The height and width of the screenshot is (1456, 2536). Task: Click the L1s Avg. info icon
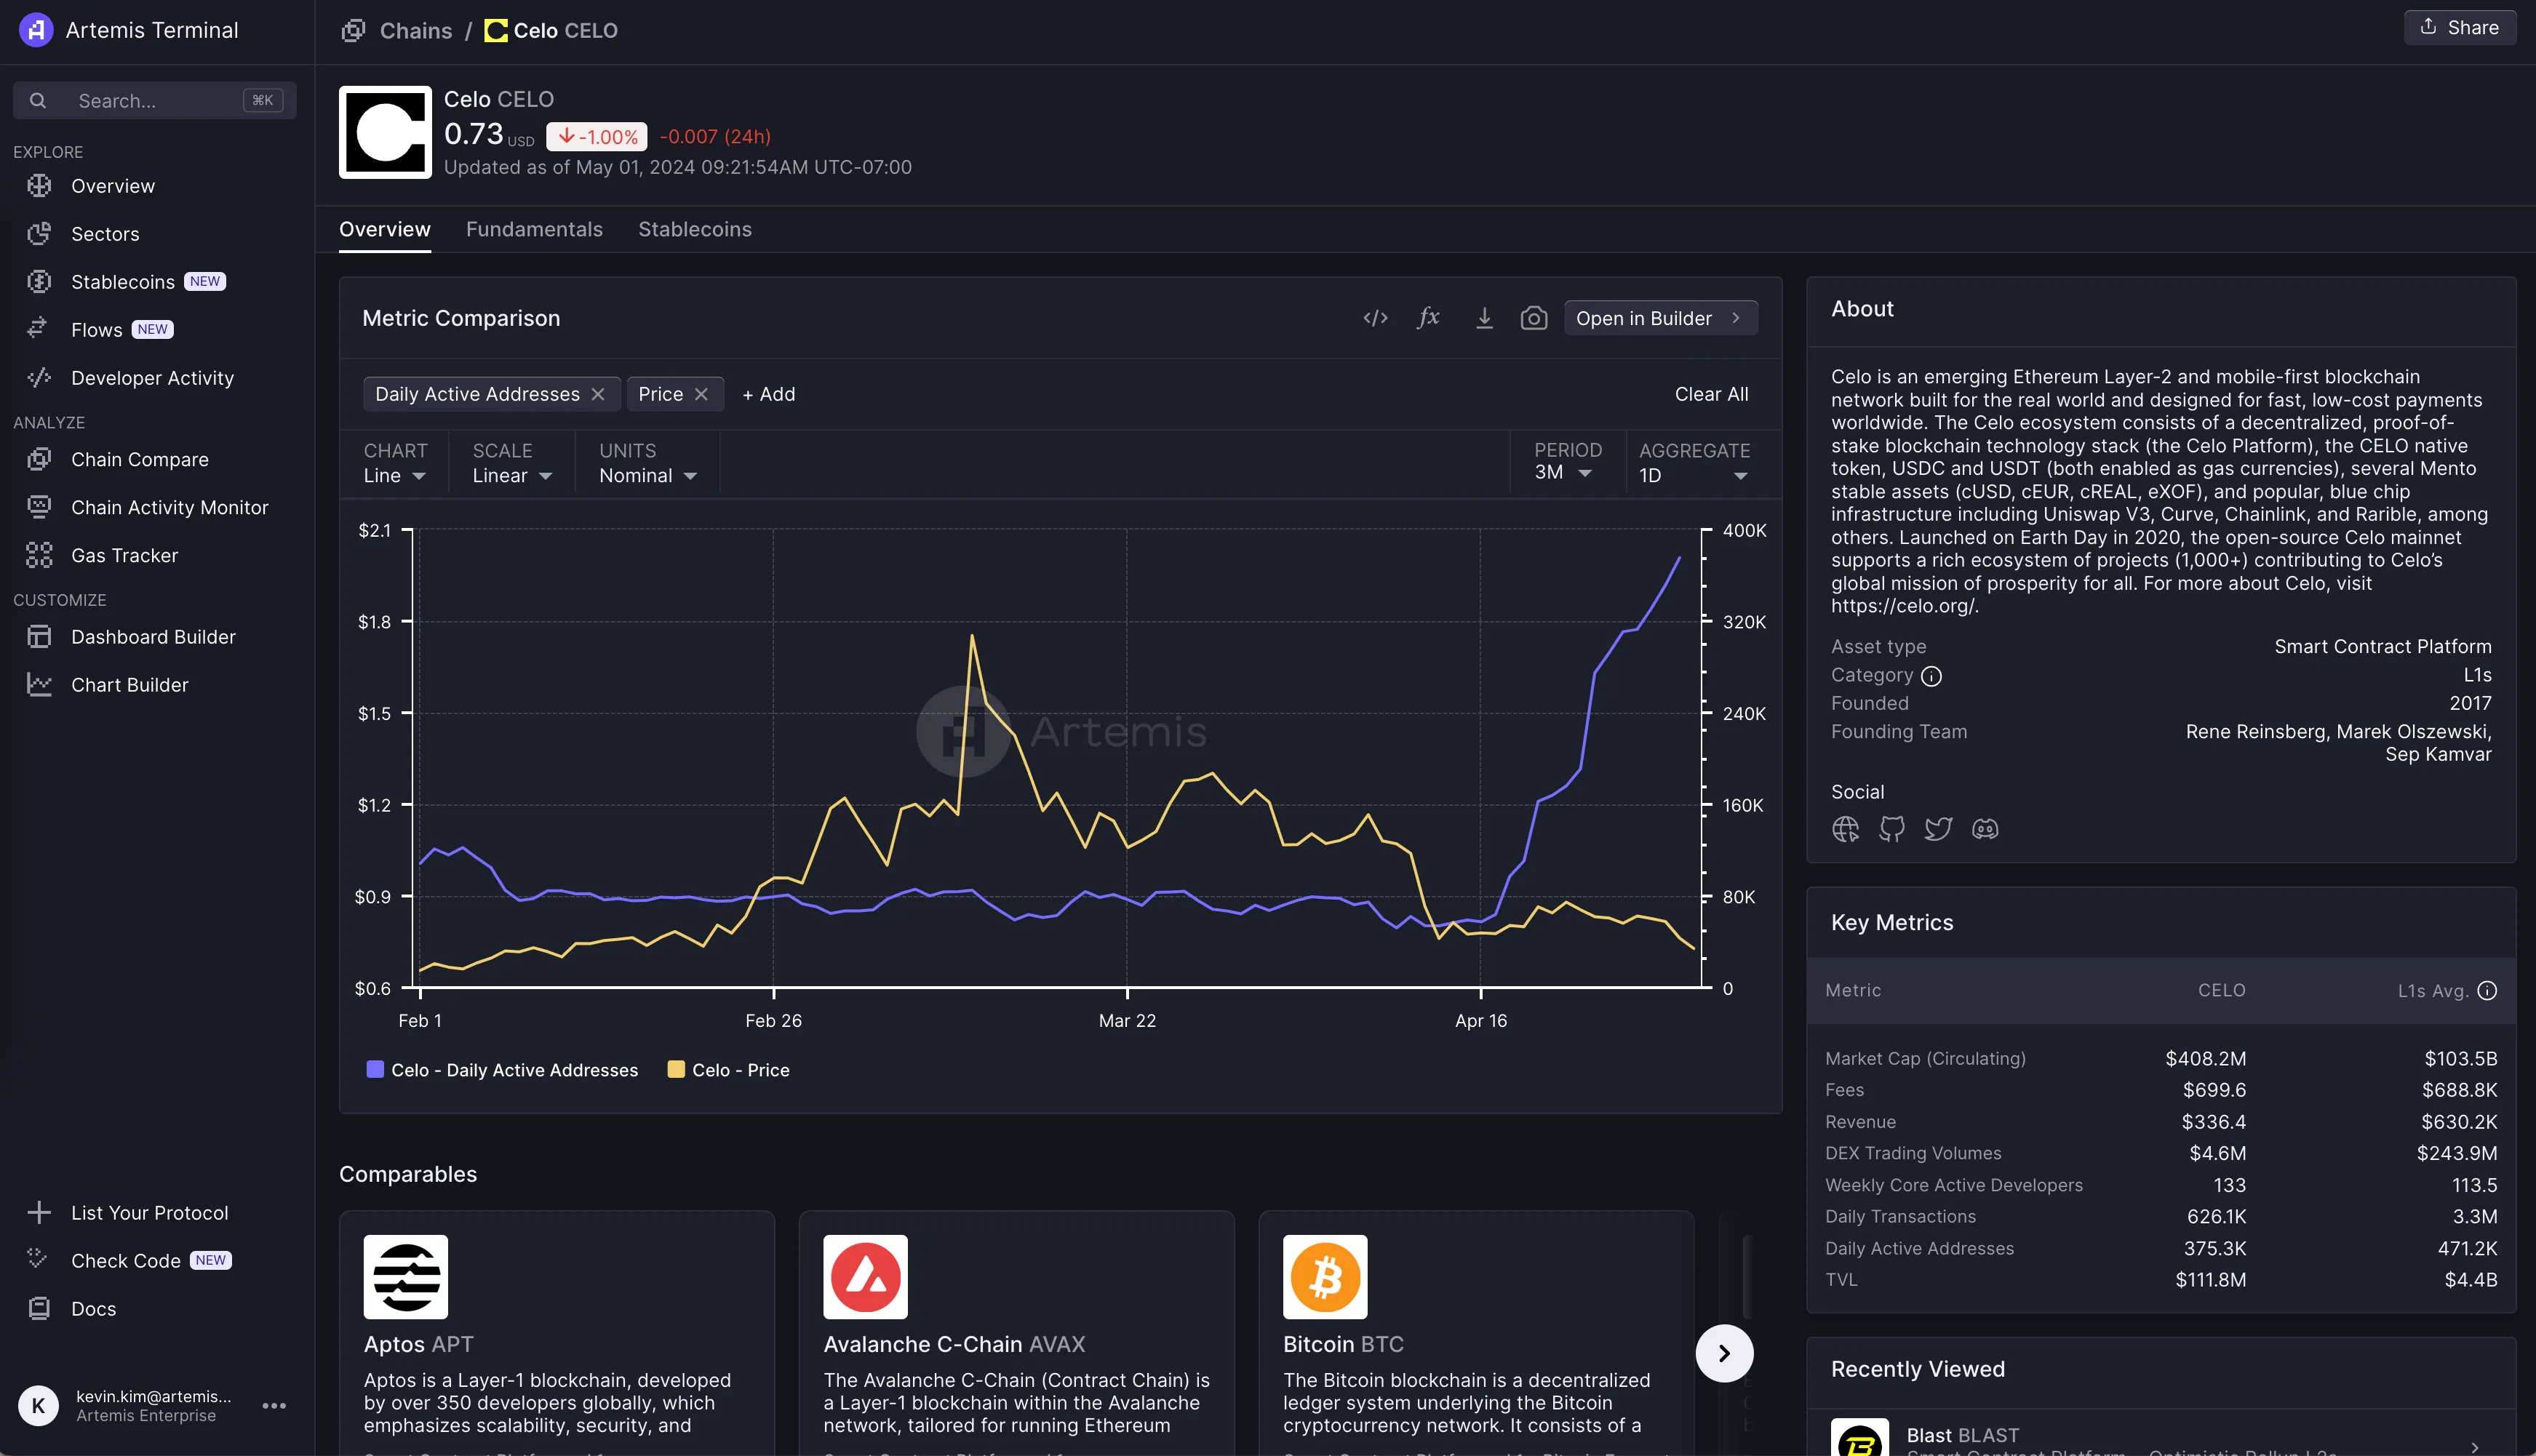[x=2487, y=991]
